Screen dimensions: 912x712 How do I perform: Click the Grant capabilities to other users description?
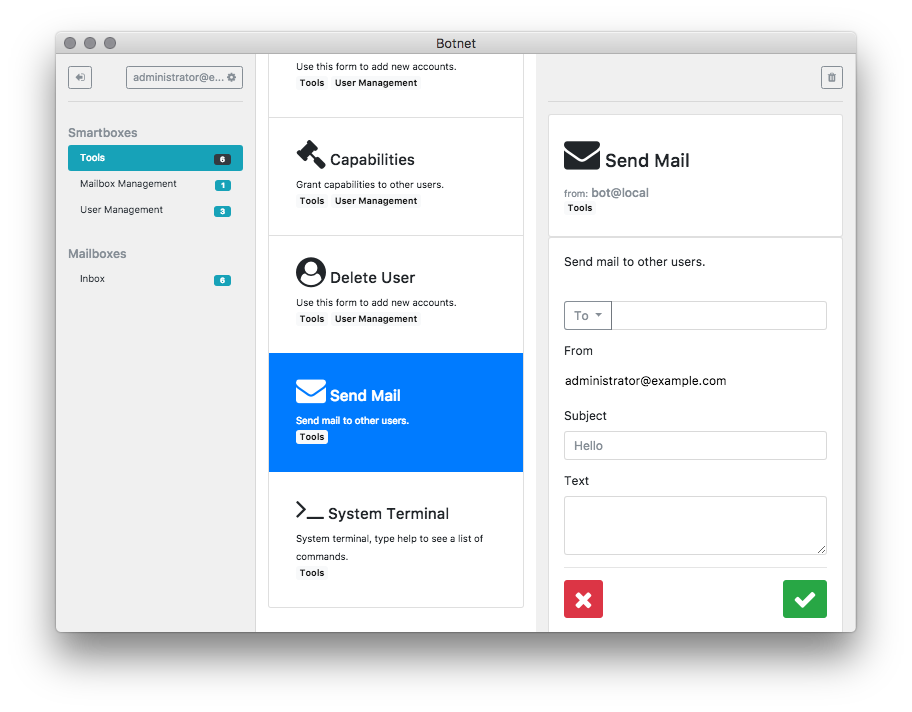(370, 185)
